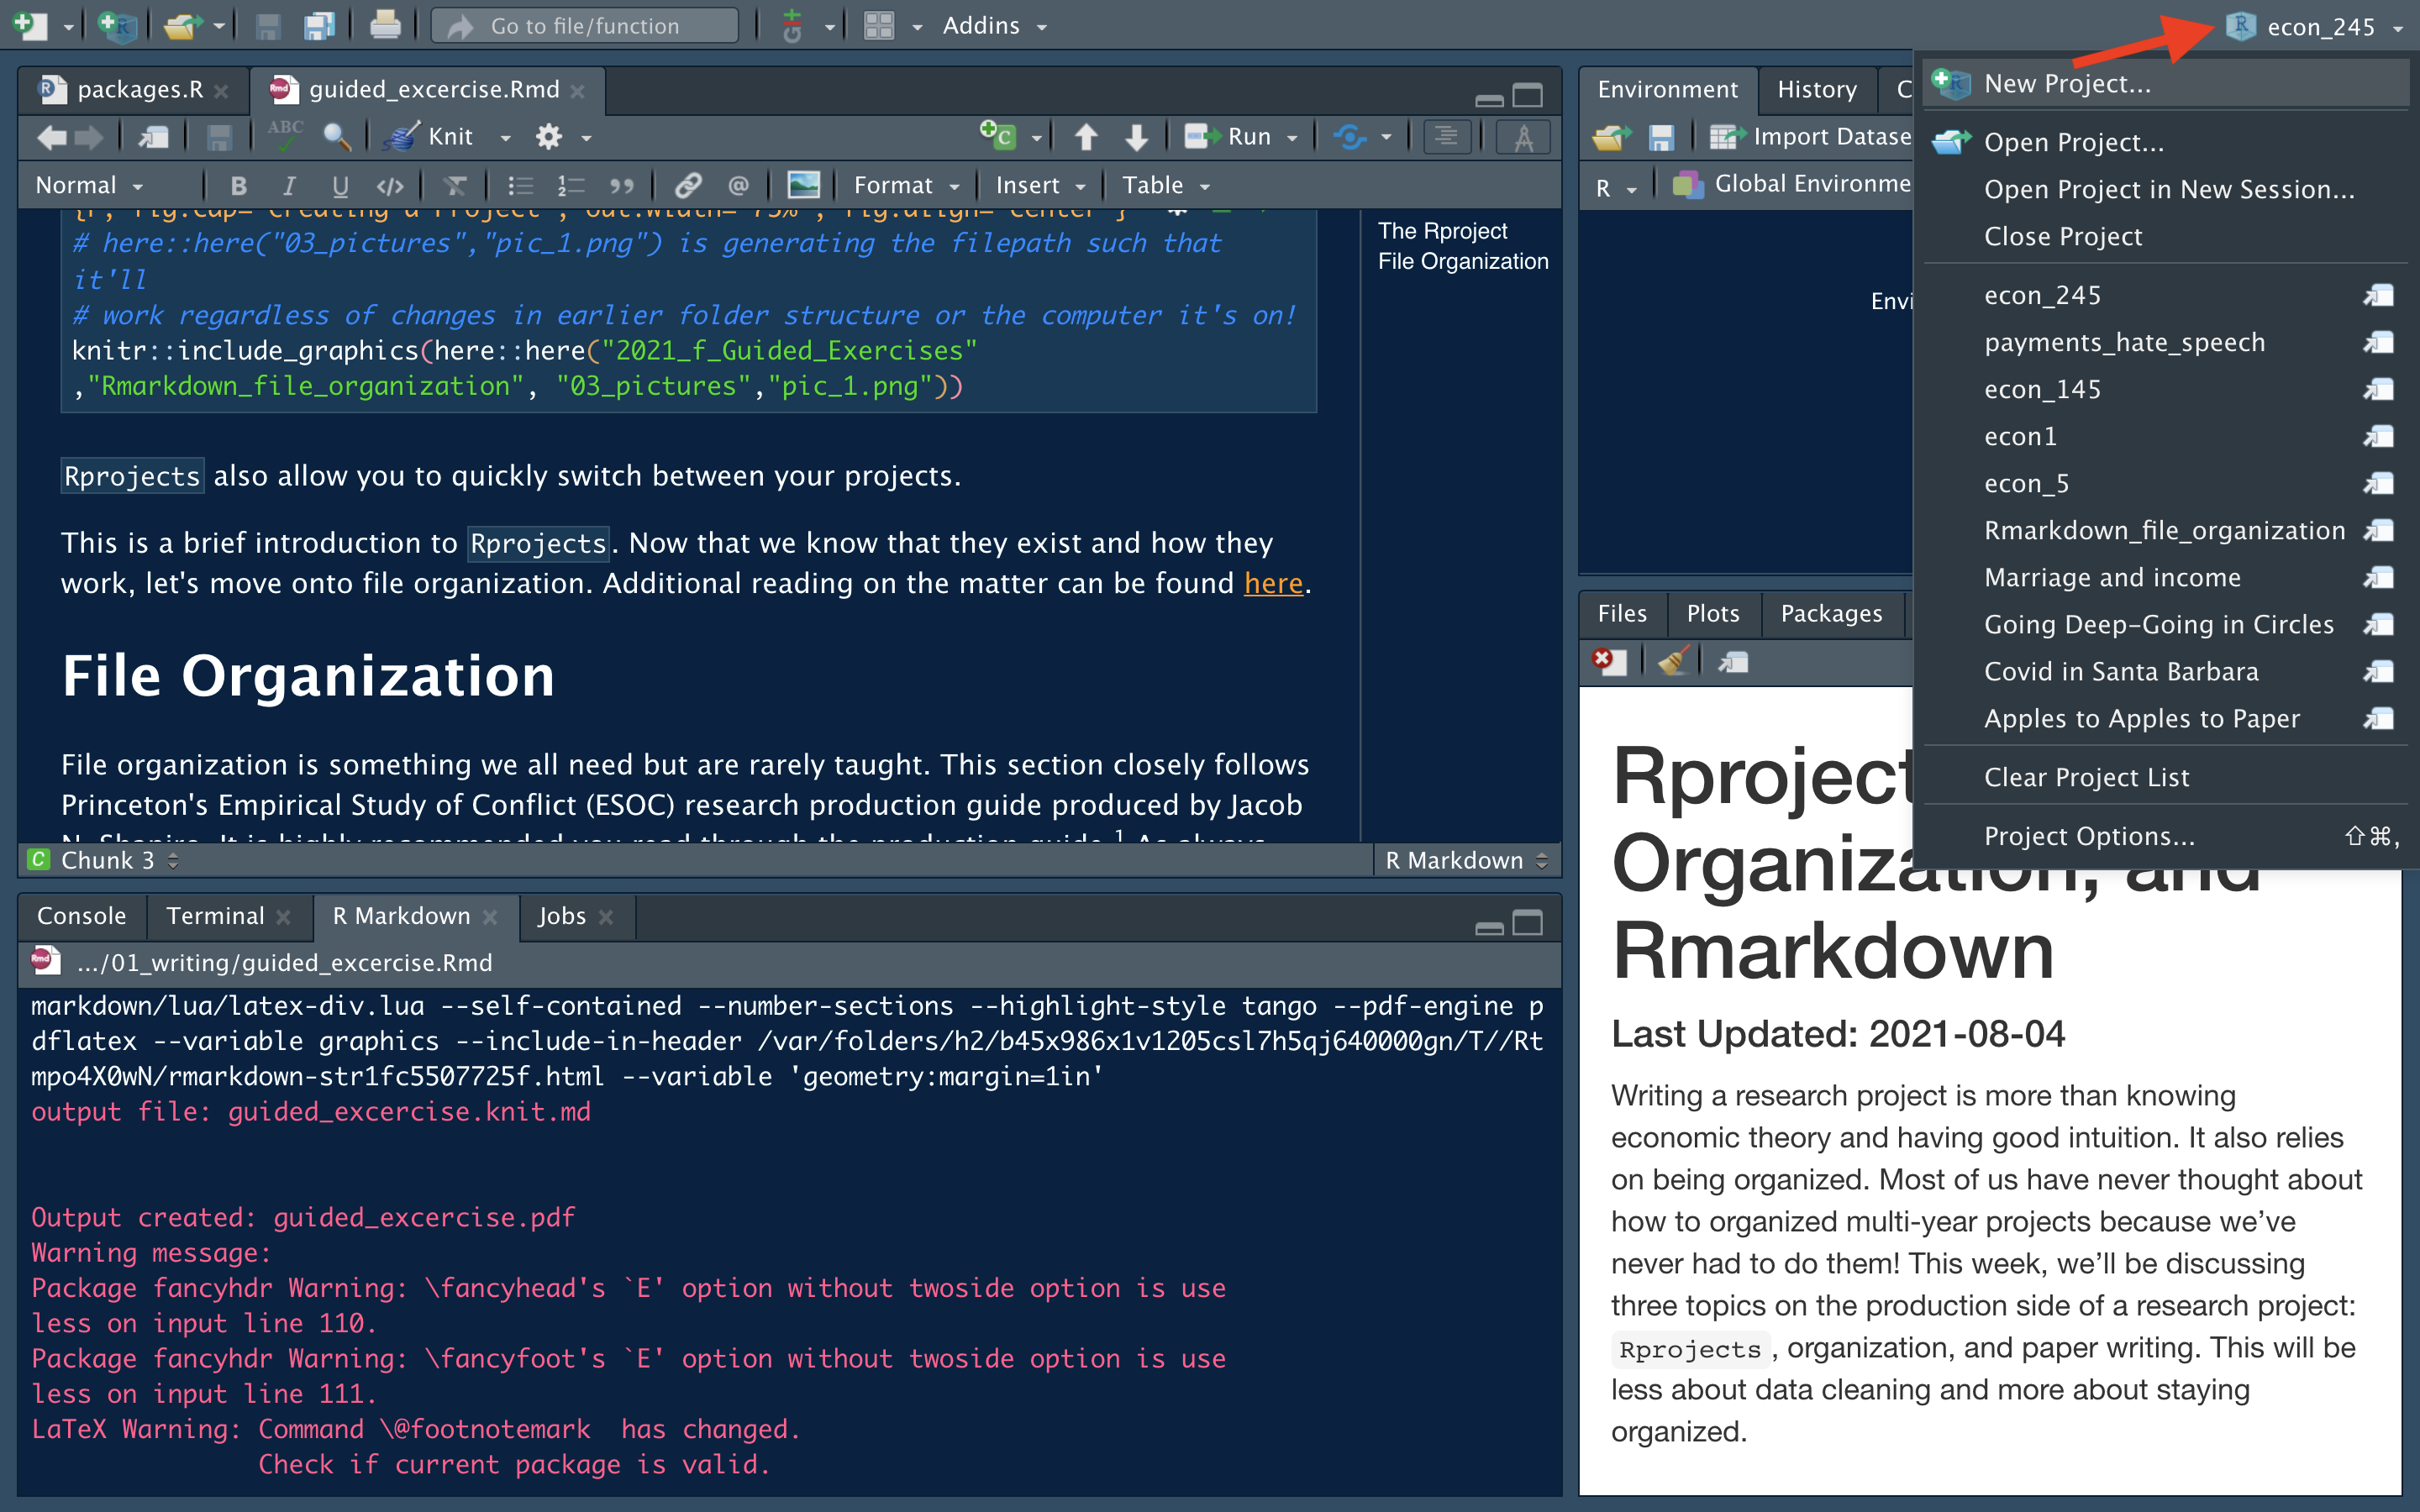Open the Rmarkdown_file_organization project
Screen dimensions: 2420x1512
(2165, 531)
